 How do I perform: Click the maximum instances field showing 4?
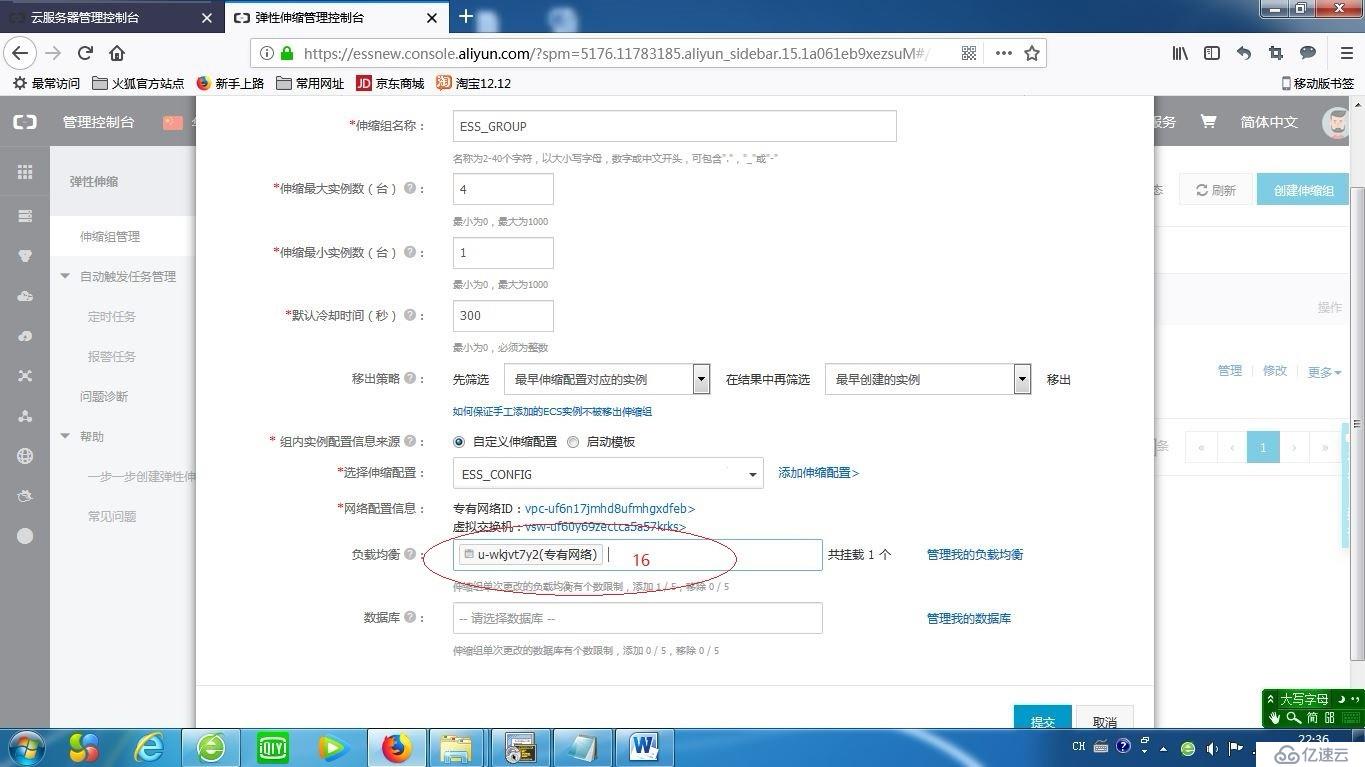tap(503, 189)
